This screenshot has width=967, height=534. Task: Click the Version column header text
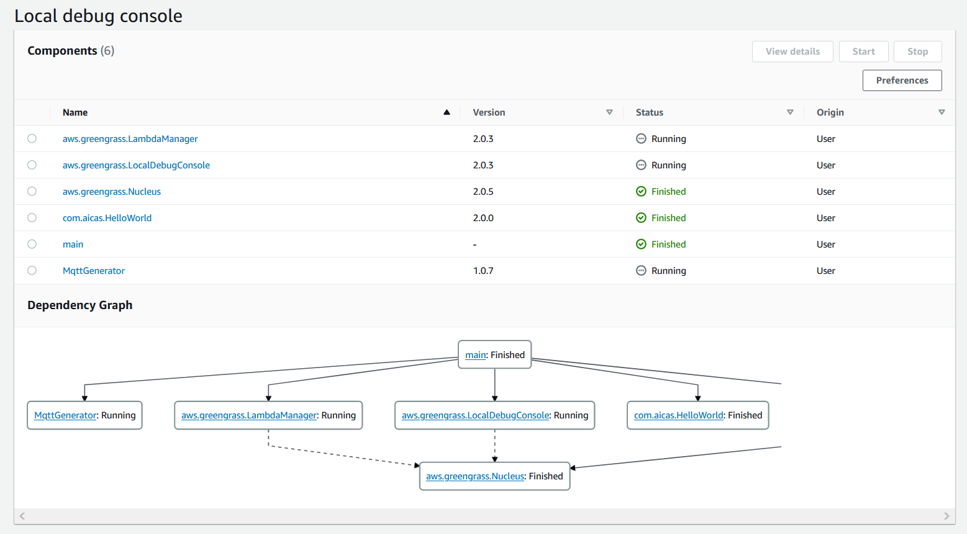[x=489, y=112]
